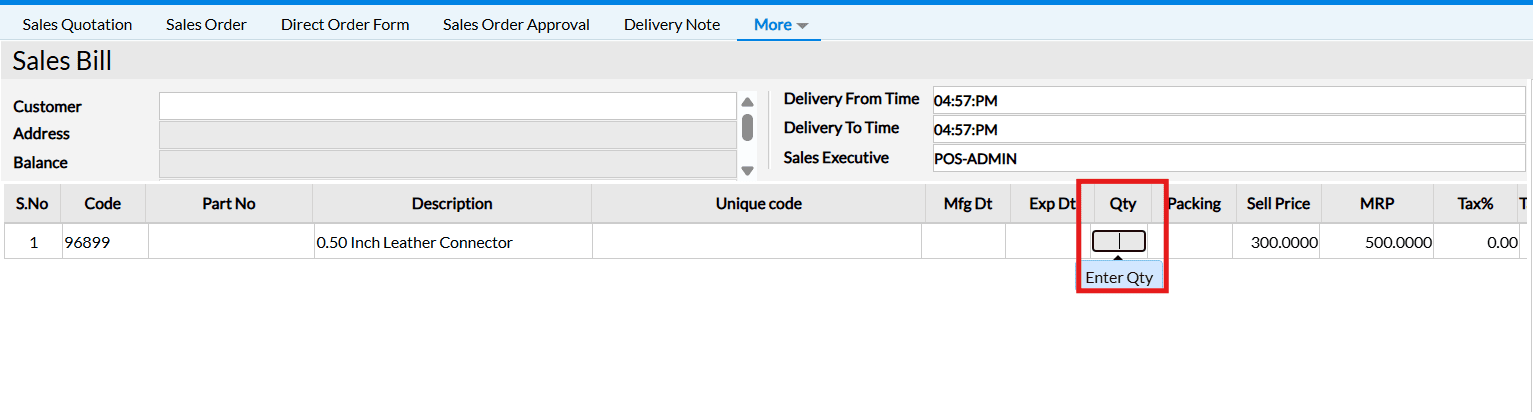
Task: Focus the Delivery From Time field
Action: click(x=1228, y=100)
